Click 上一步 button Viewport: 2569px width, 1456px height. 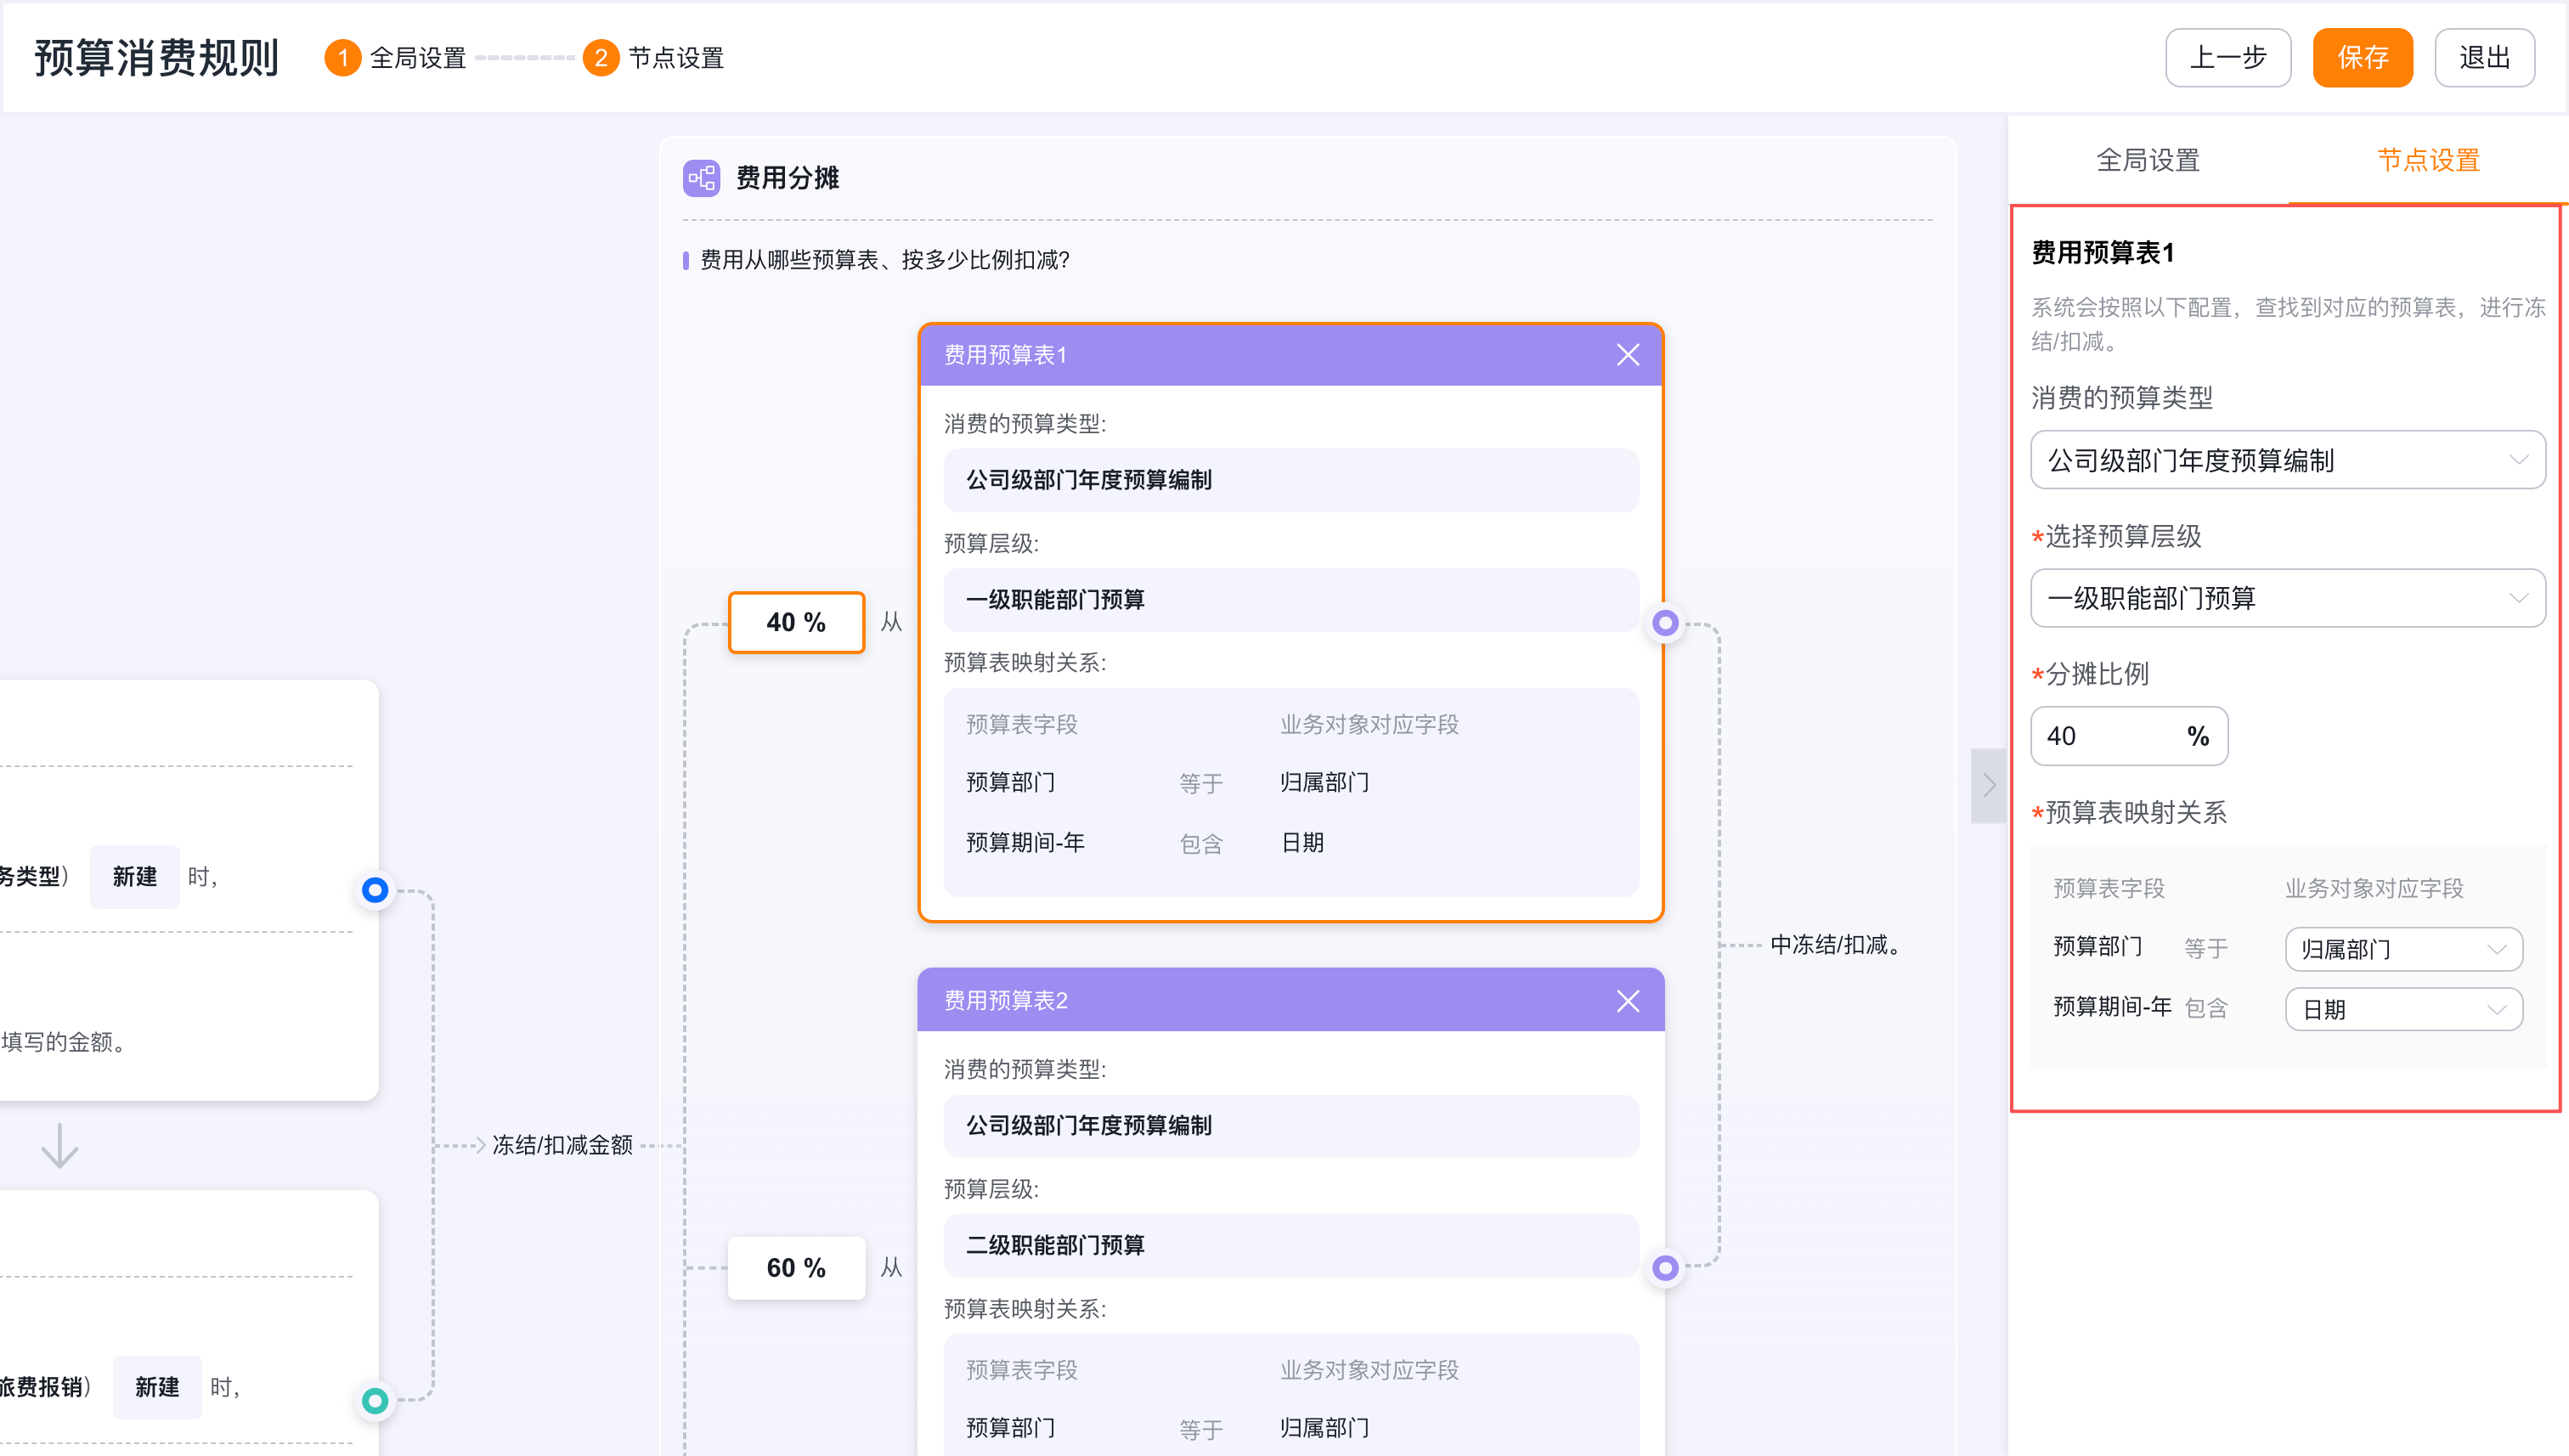2228,58
